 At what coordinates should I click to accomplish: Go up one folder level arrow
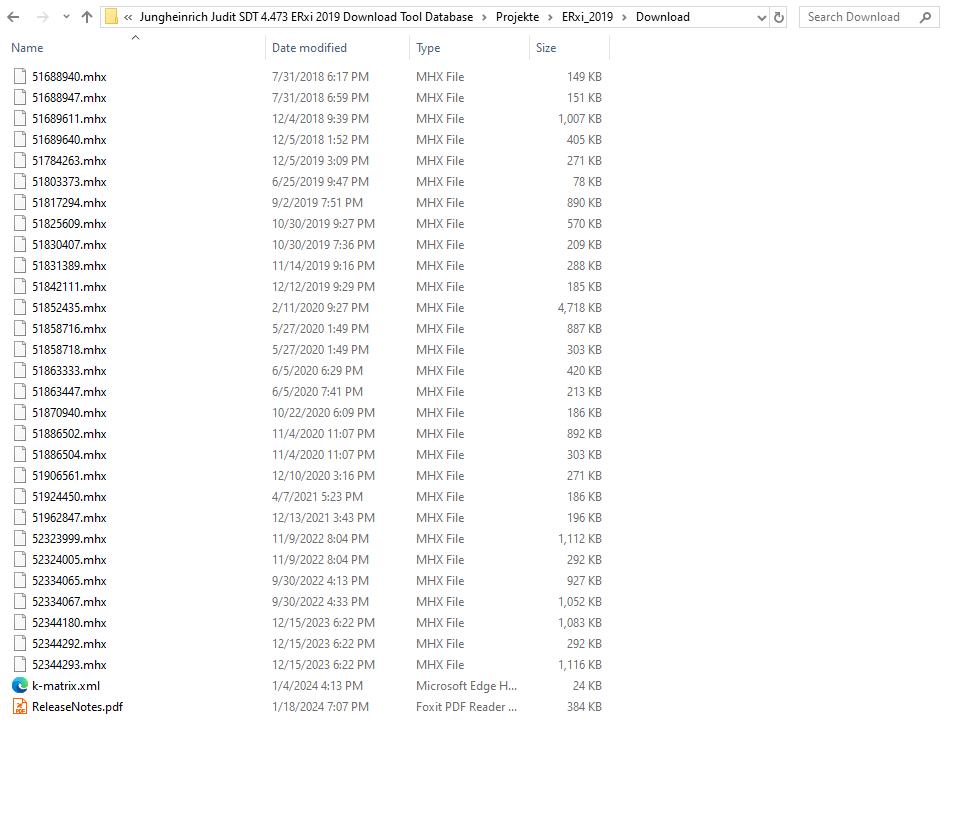coord(87,17)
